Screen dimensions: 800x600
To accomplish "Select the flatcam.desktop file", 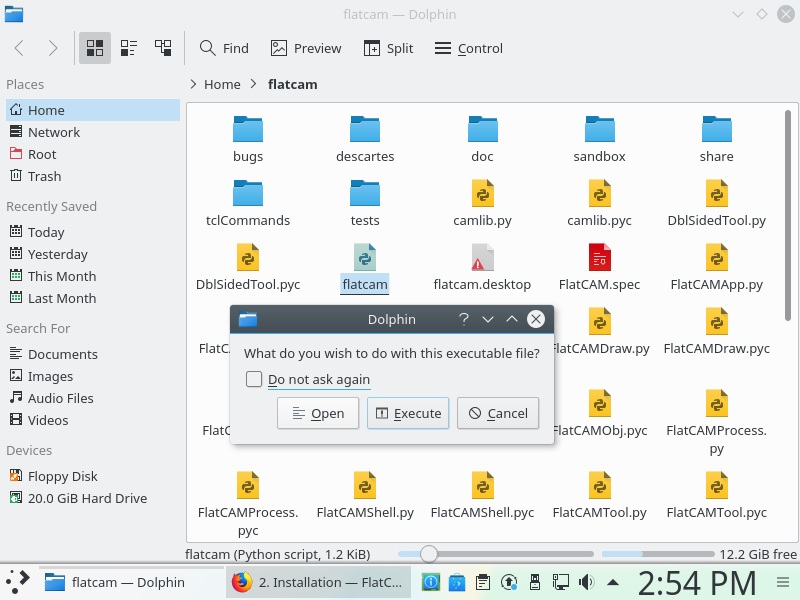I will (x=482, y=267).
